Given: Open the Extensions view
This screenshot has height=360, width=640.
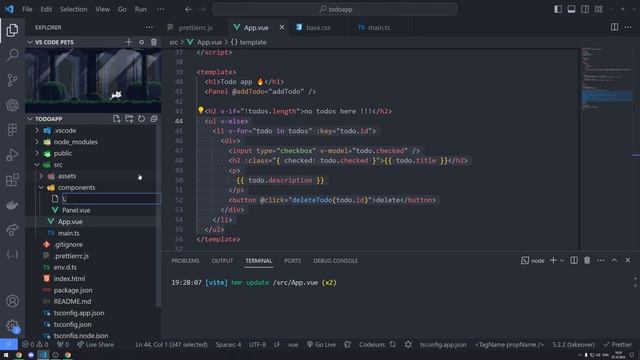Looking at the screenshot, I should point(12,180).
